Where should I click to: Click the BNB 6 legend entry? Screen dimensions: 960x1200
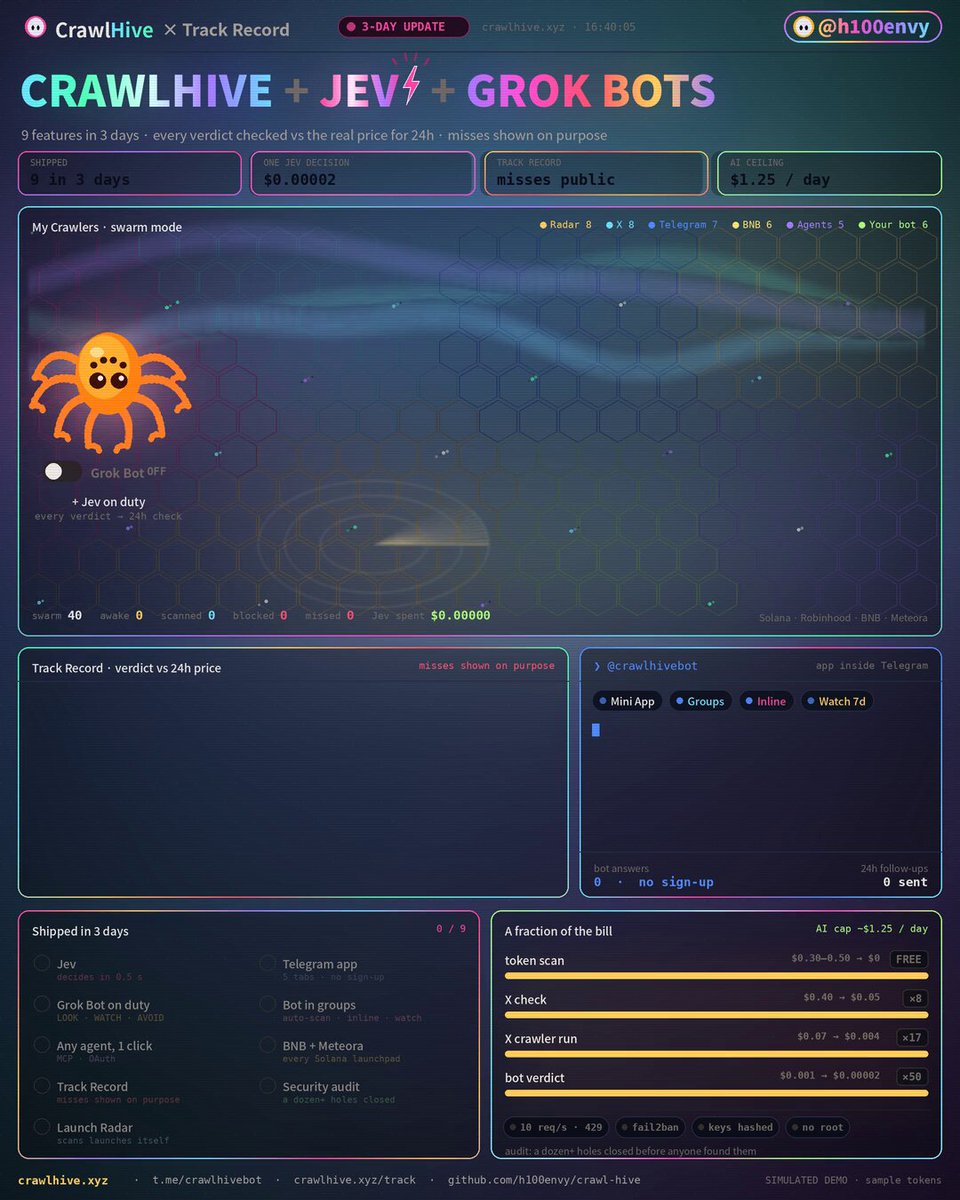point(751,225)
